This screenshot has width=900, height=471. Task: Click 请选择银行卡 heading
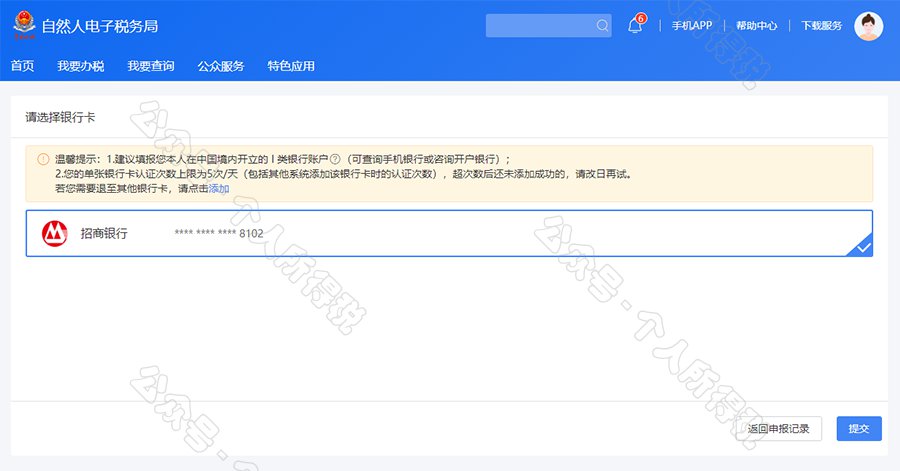[60, 118]
